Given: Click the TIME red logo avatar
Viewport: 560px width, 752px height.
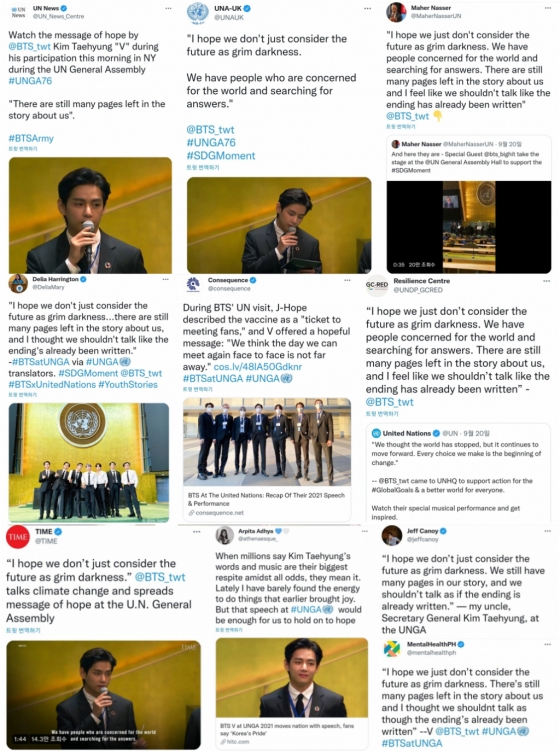Looking at the screenshot, I should 18,537.
